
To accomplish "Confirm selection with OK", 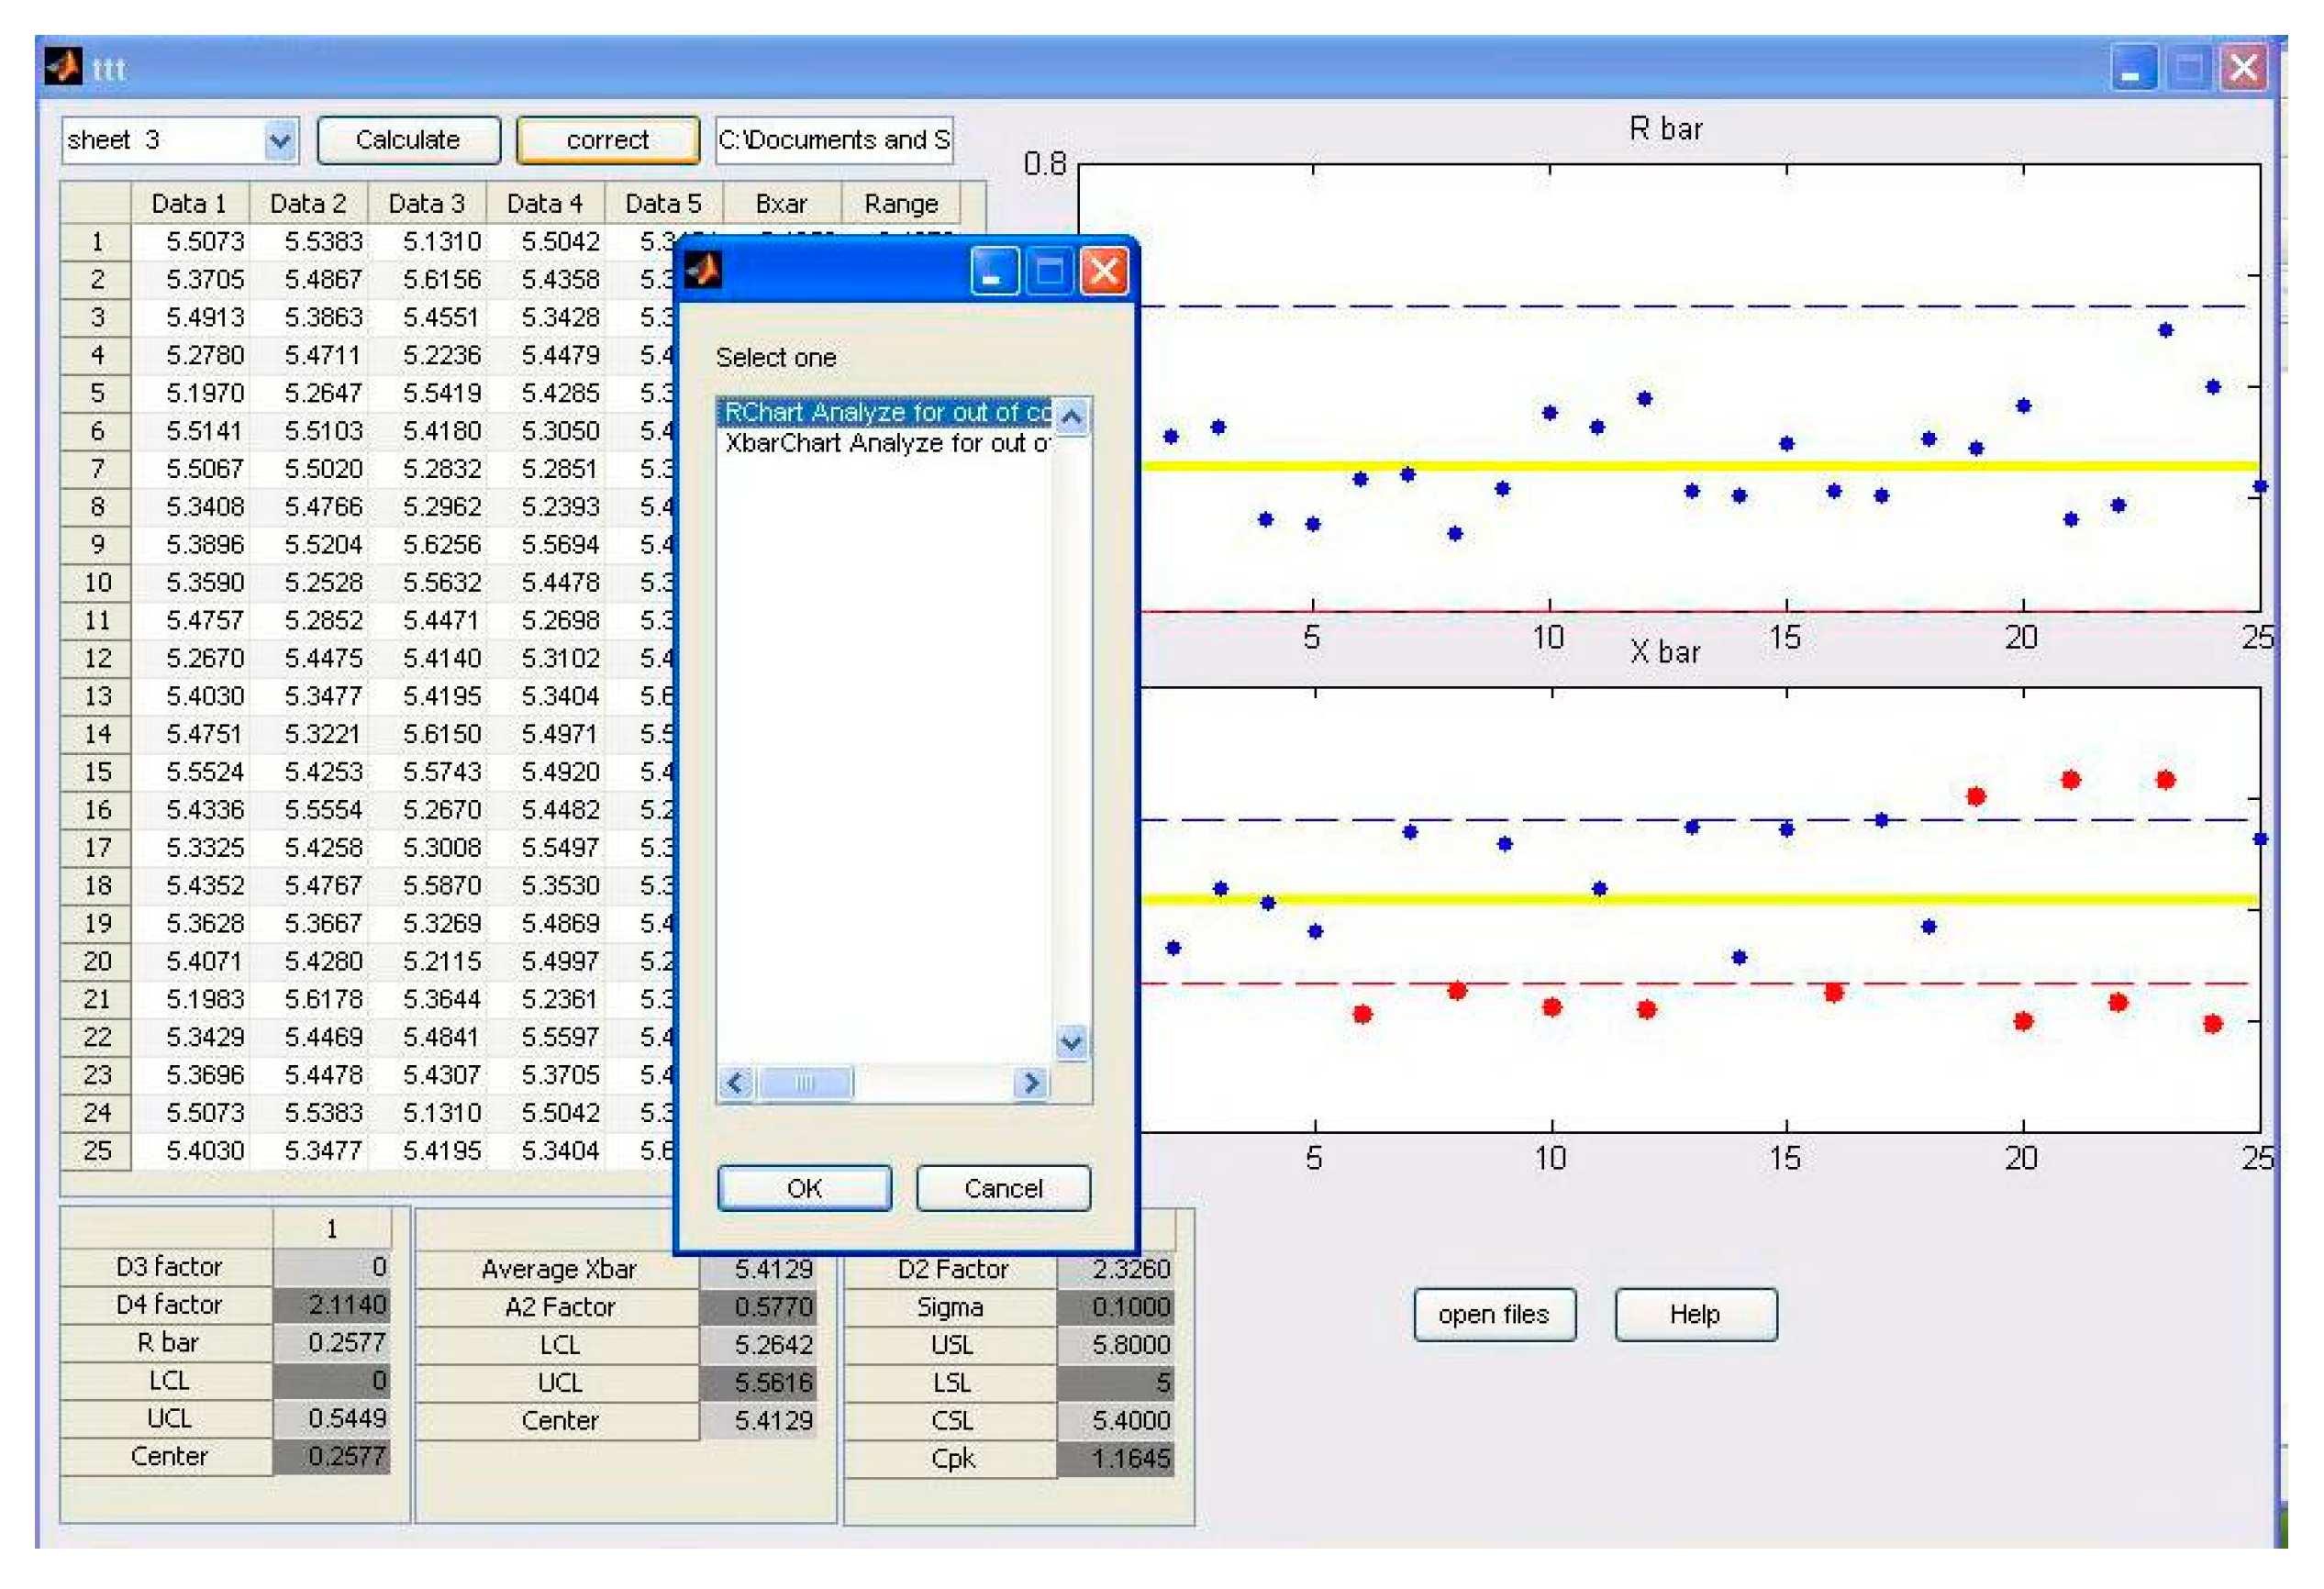I will point(804,1188).
